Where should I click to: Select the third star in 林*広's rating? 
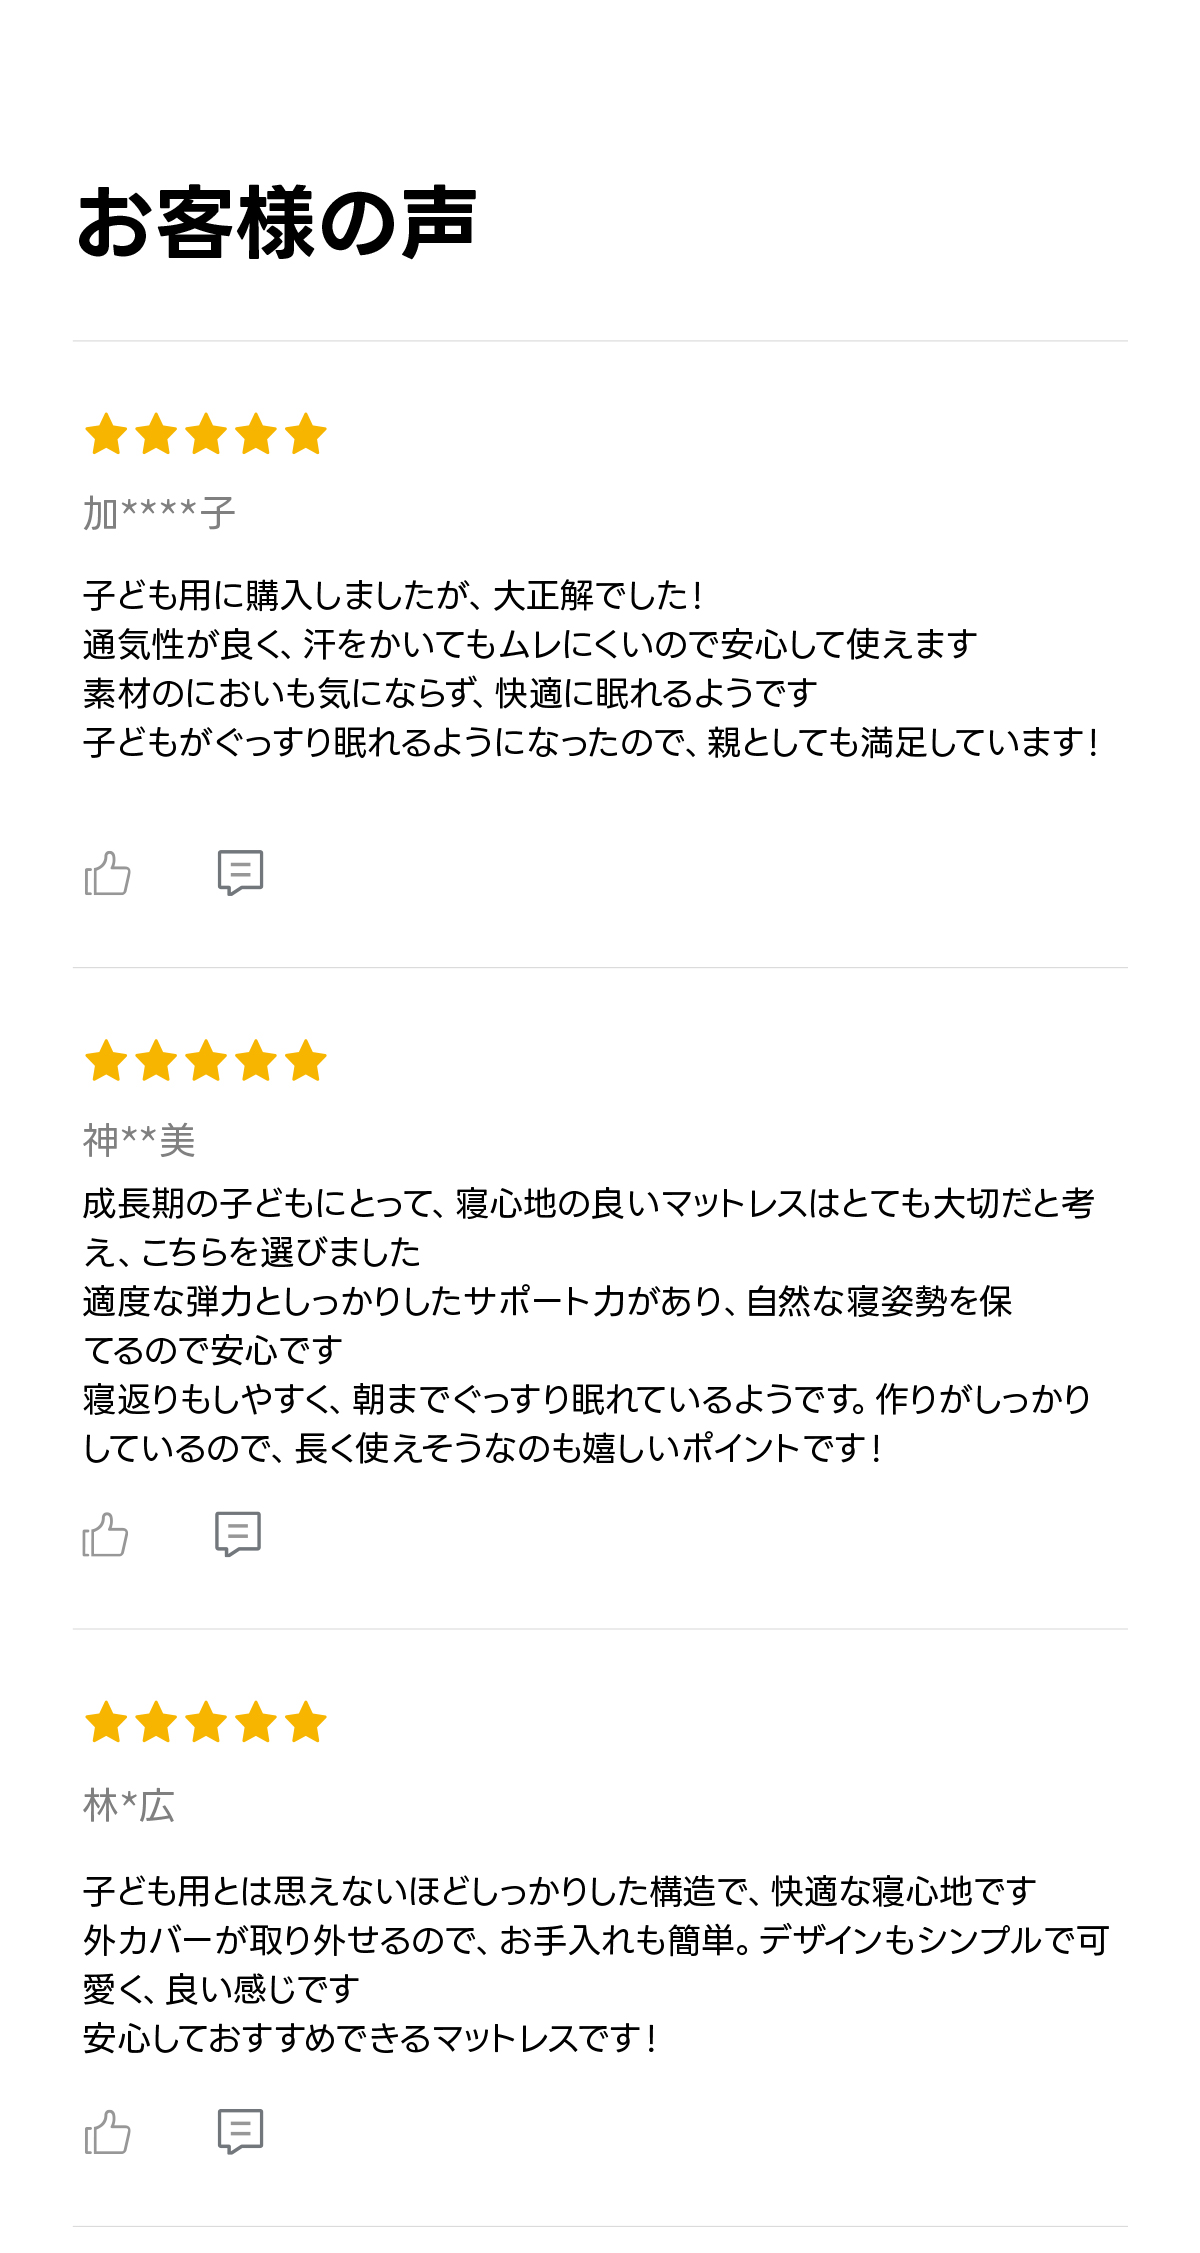[x=206, y=1722]
